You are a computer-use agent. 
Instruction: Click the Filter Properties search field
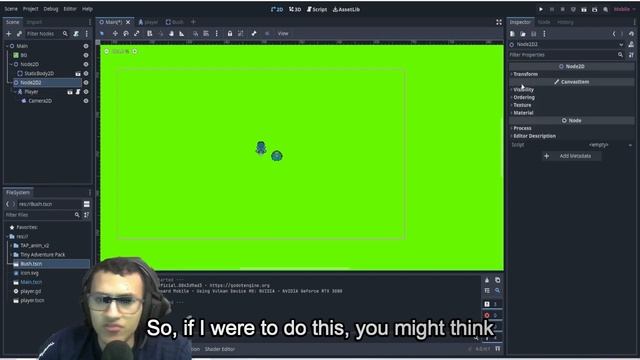[x=567, y=55]
